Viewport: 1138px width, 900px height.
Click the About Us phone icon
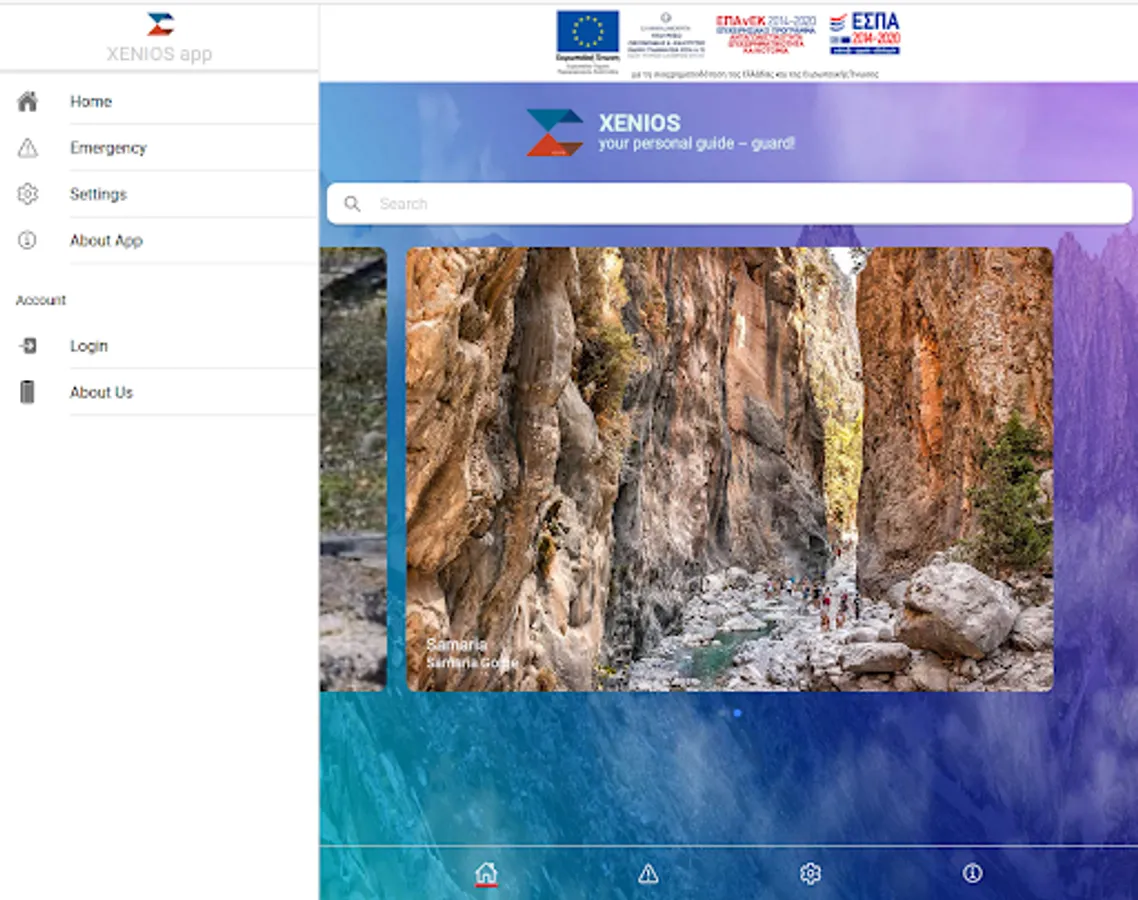tap(28, 392)
